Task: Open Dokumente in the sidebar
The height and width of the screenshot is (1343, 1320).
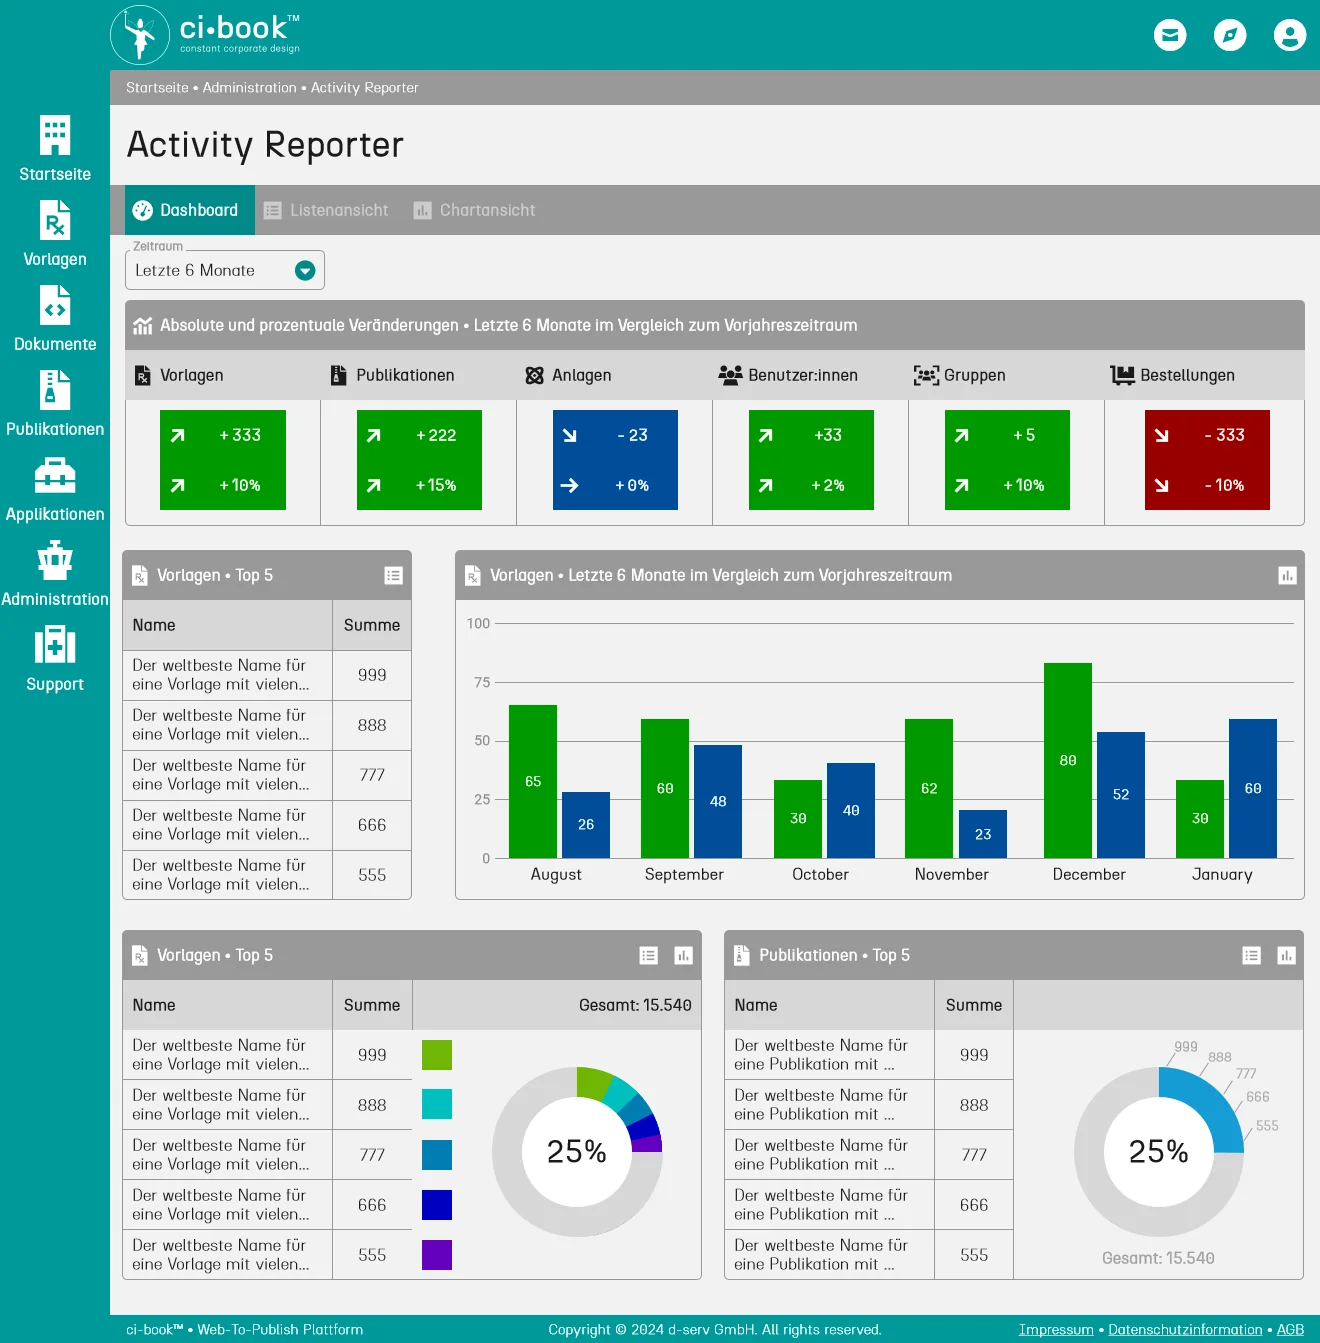Action: [x=55, y=319]
